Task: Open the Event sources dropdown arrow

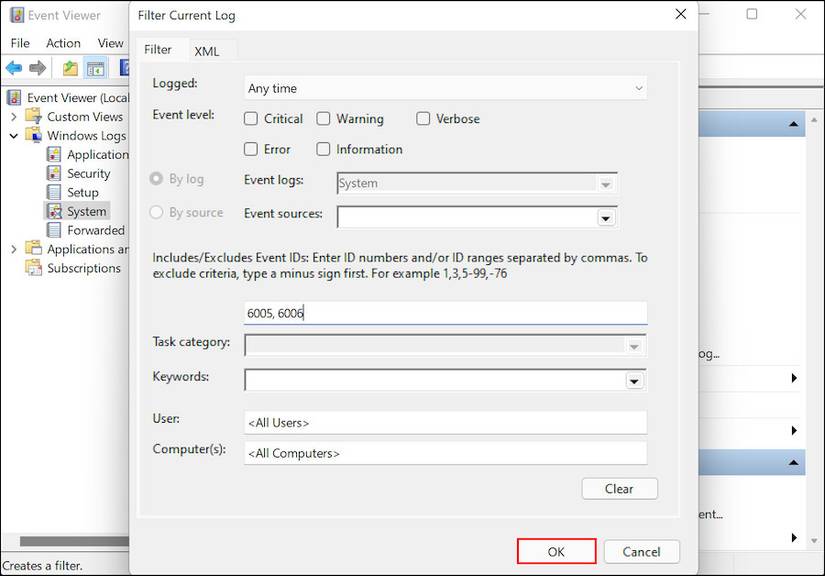Action: (x=606, y=217)
